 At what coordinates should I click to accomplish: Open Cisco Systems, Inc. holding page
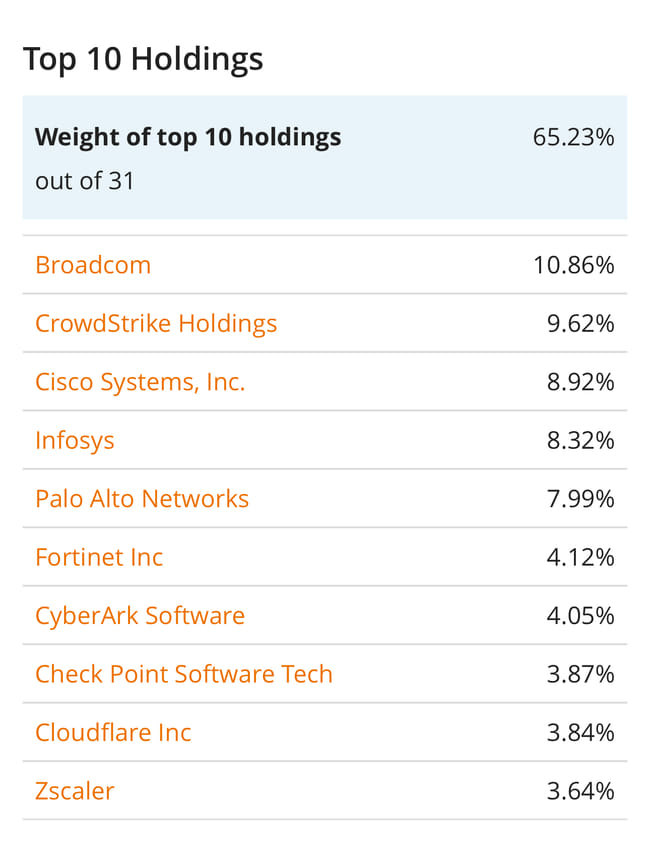[140, 382]
